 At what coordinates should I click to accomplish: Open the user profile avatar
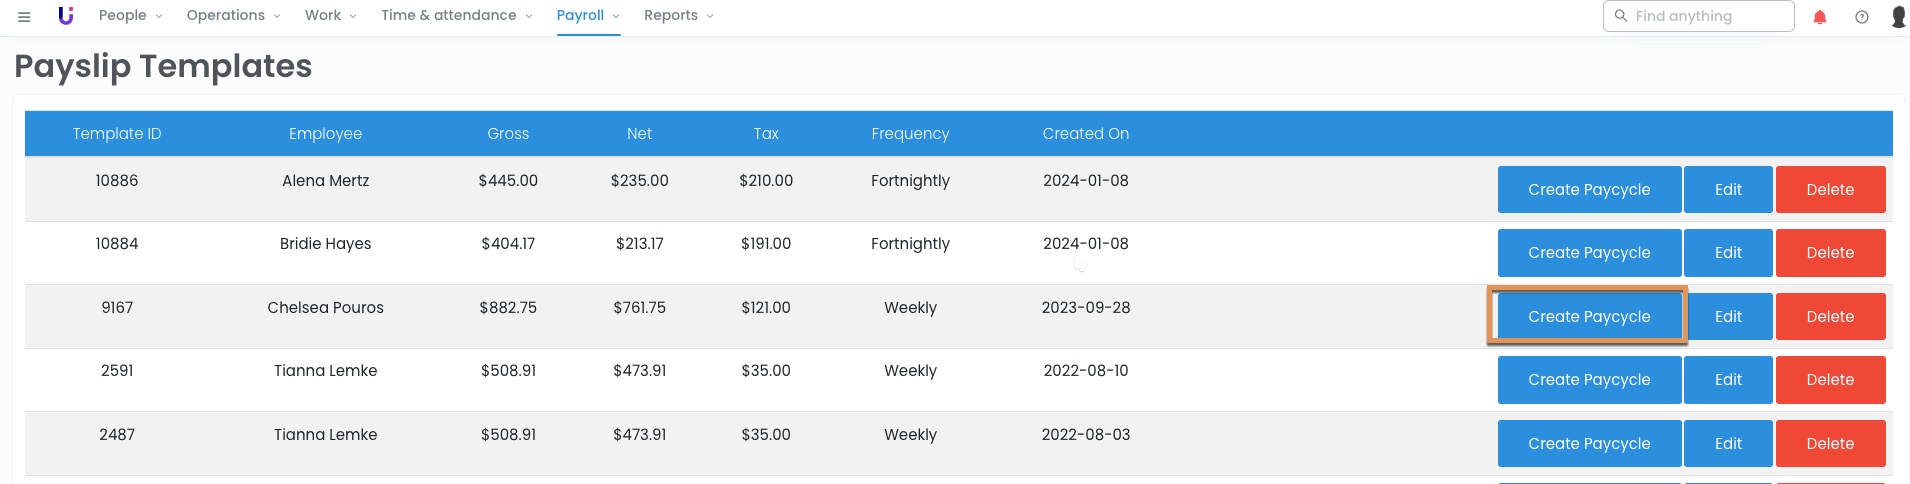(1898, 17)
